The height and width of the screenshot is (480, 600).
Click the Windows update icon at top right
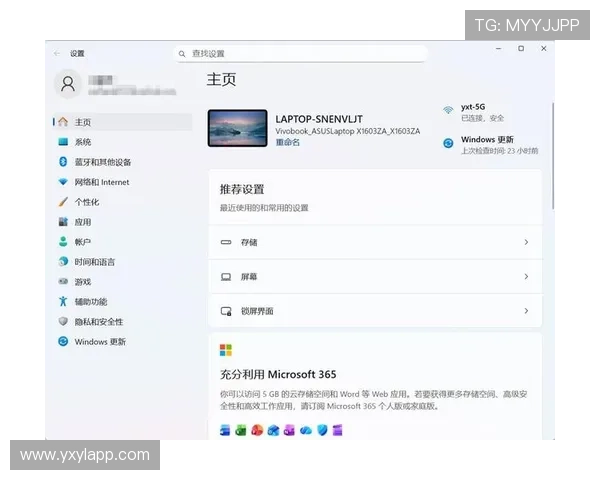448,143
